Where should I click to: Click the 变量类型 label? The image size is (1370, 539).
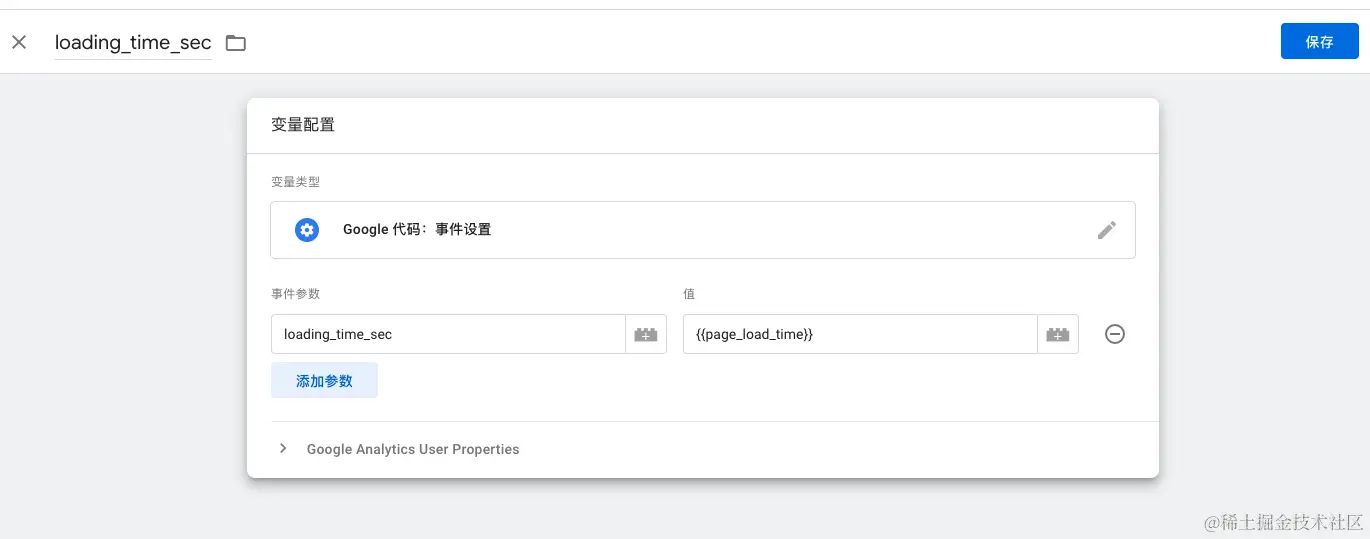click(295, 182)
